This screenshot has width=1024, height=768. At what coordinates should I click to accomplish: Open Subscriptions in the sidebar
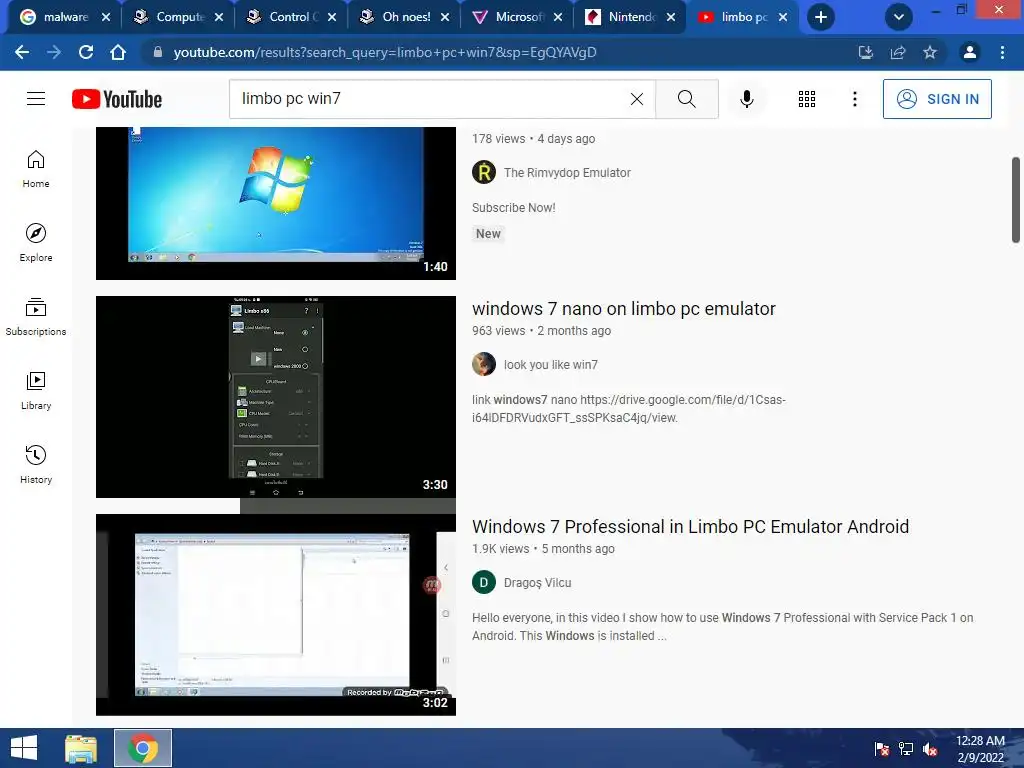coord(36,317)
